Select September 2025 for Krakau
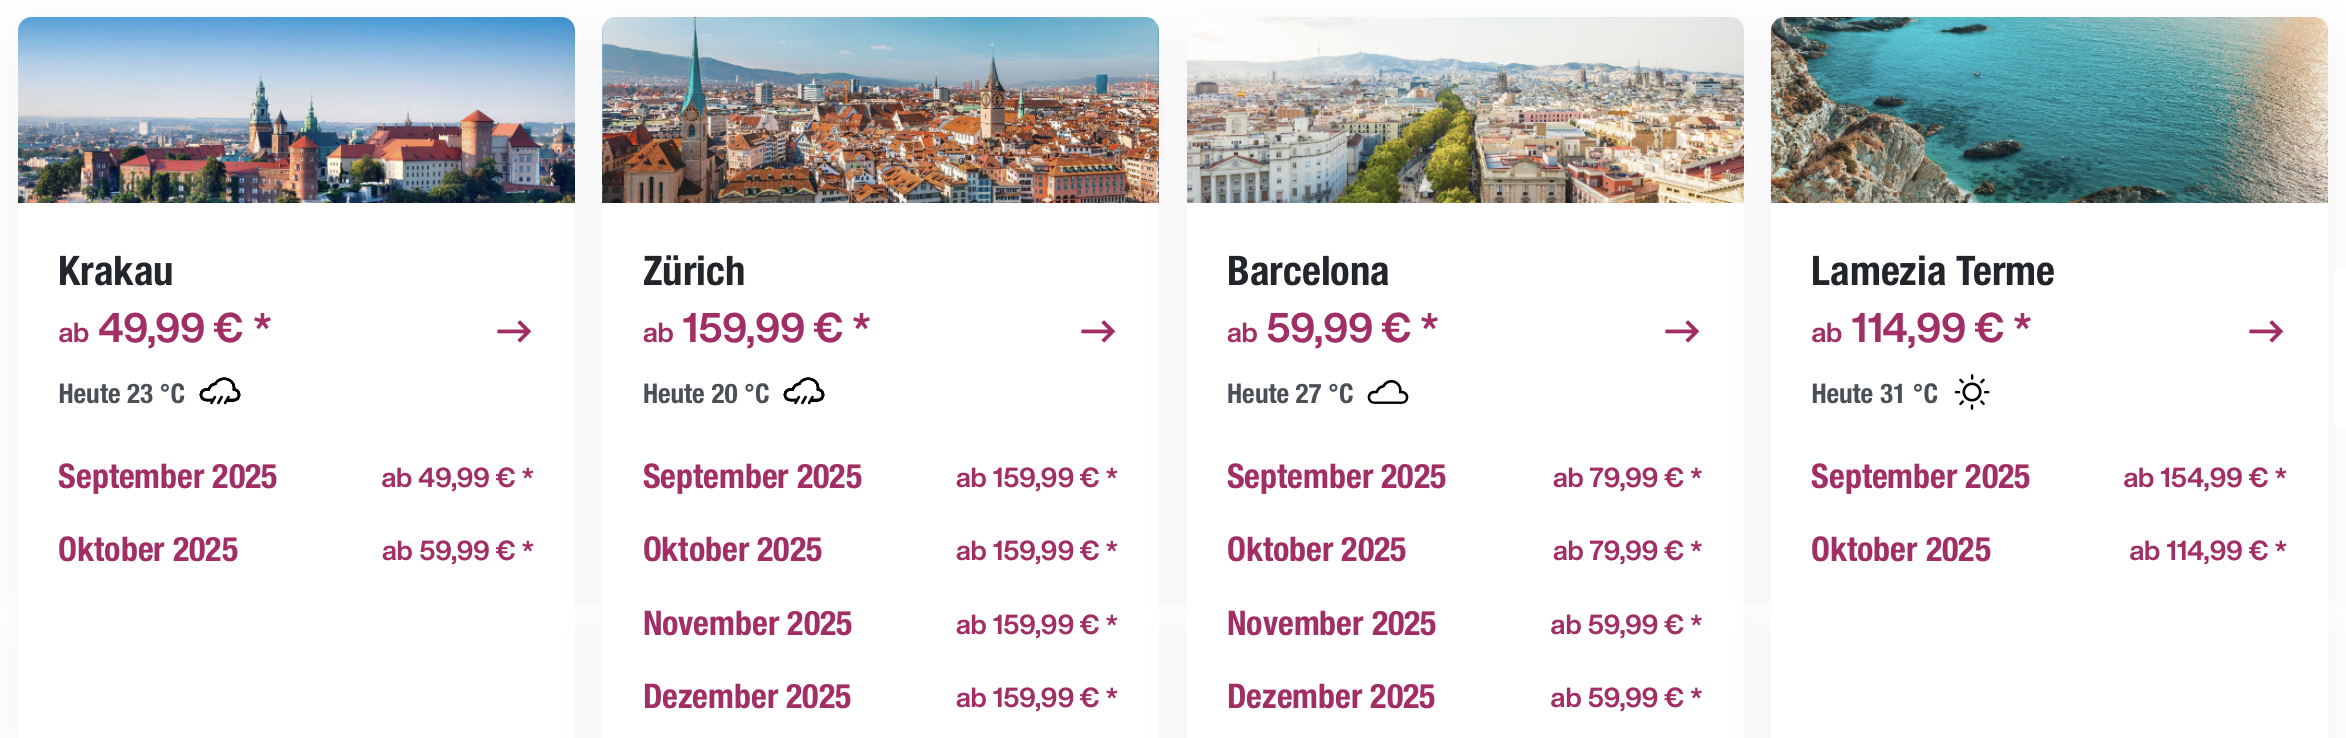Screen dimensions: 2346x738 296,477
